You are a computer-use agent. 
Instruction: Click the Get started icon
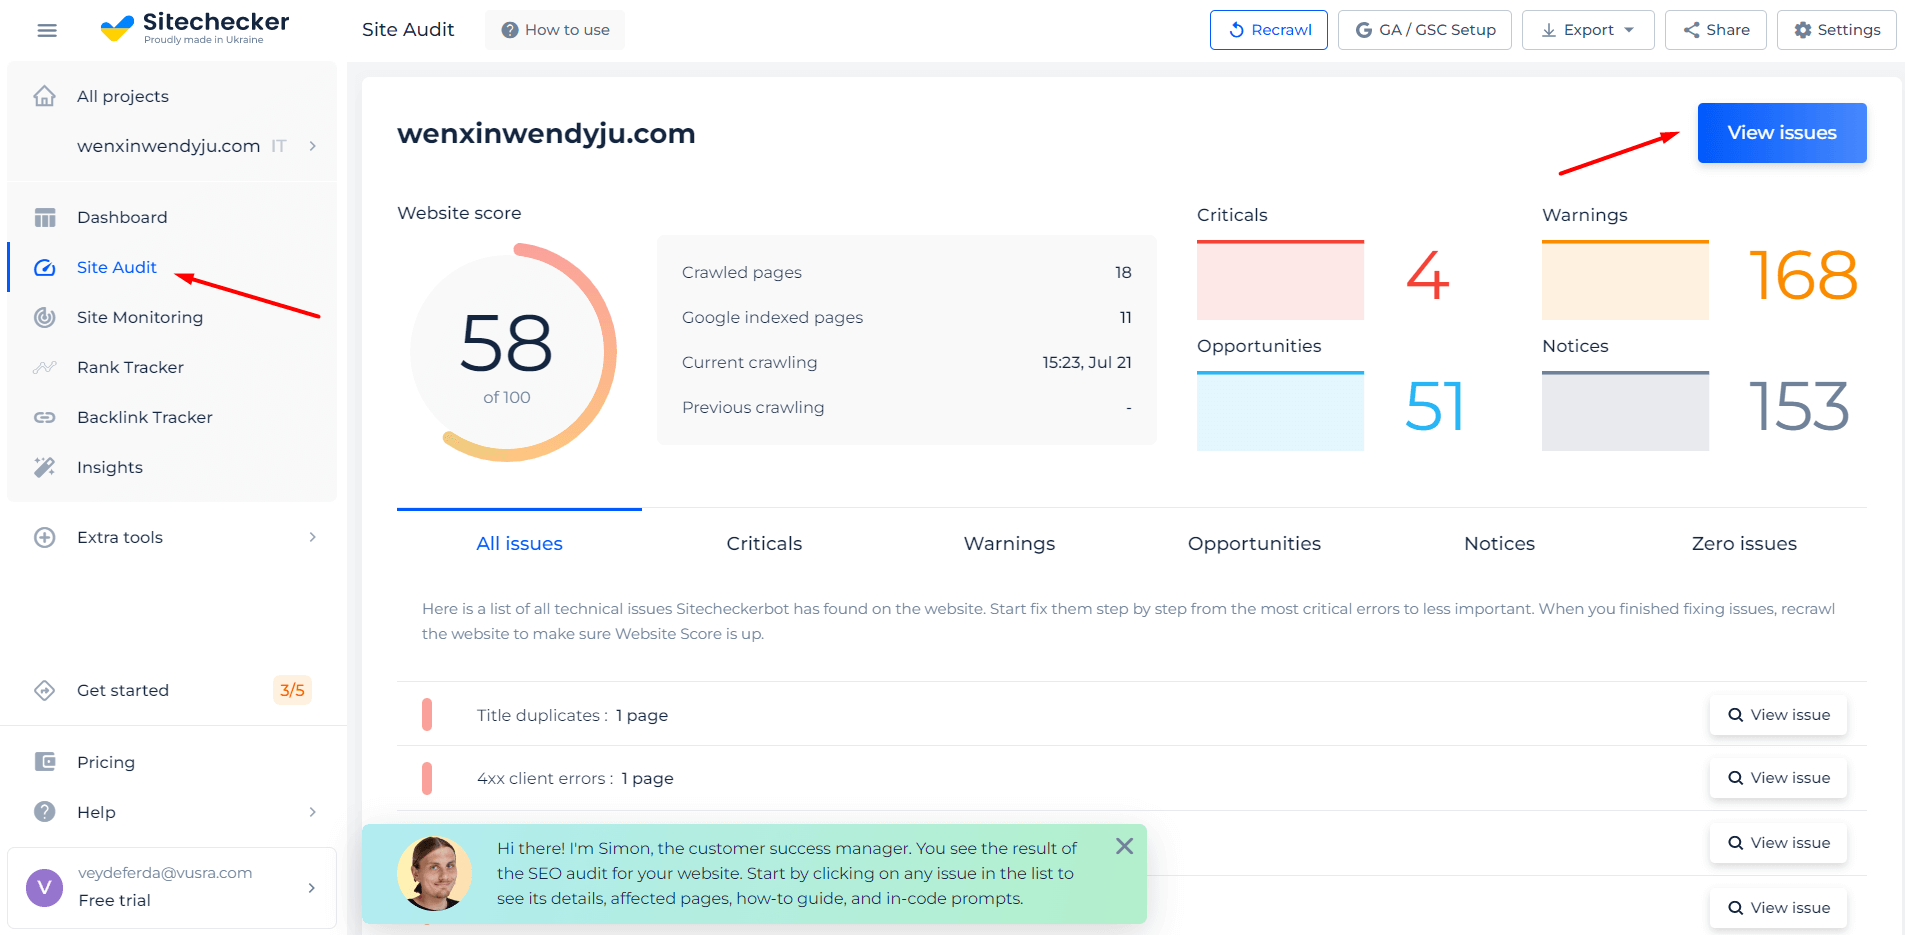45,690
